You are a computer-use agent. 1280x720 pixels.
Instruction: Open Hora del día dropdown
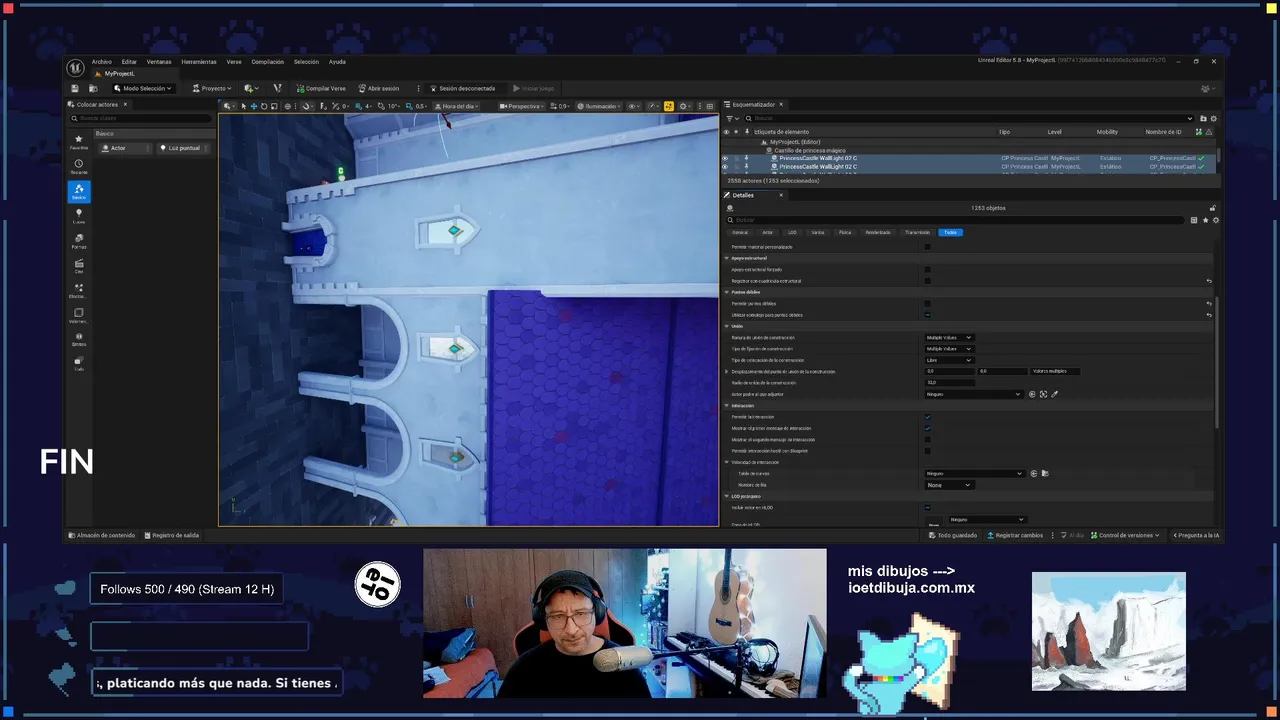coord(456,106)
